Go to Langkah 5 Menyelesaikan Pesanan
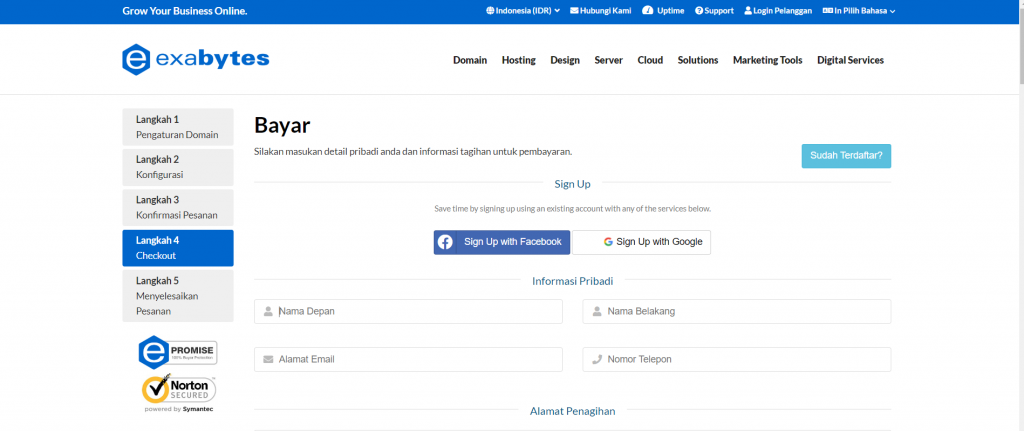This screenshot has height=431, width=1024. pos(178,296)
